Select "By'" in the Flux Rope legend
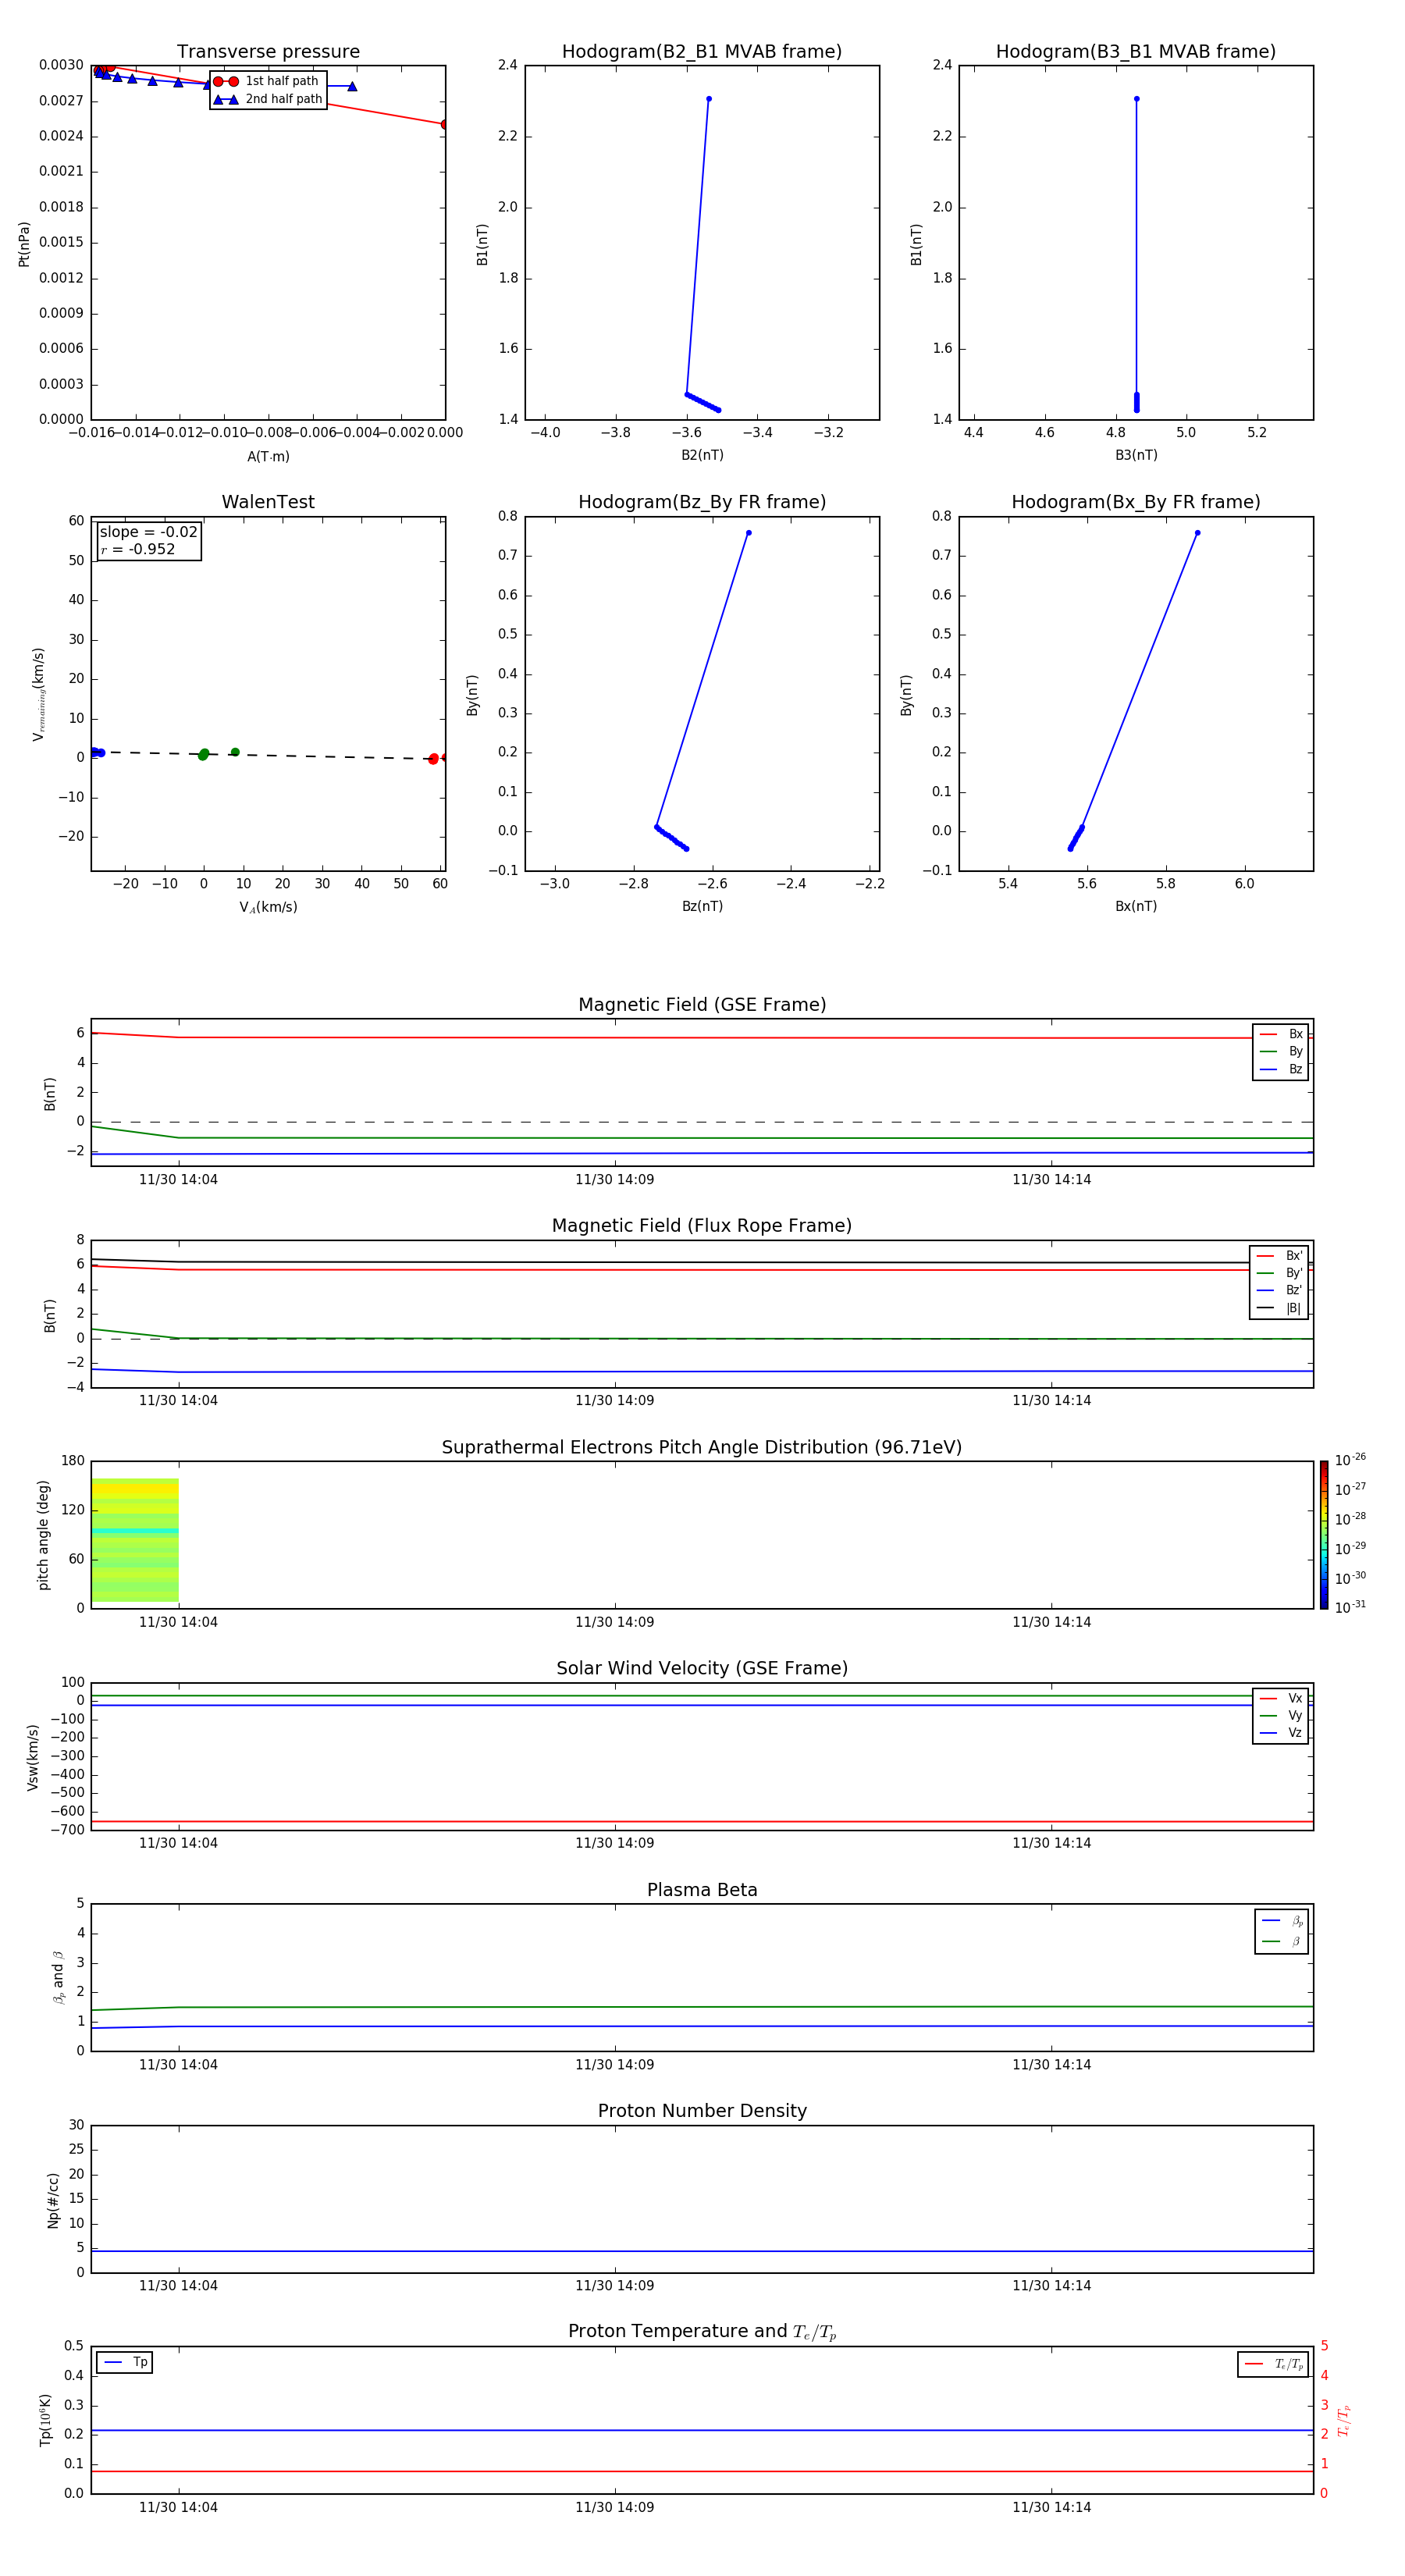This screenshot has height=2576, width=1405. (1279, 1273)
